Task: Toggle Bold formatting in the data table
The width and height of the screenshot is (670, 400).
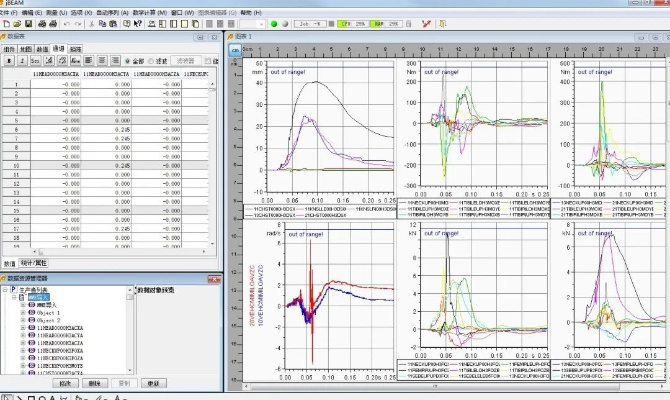Action: pyautogui.click(x=9, y=61)
